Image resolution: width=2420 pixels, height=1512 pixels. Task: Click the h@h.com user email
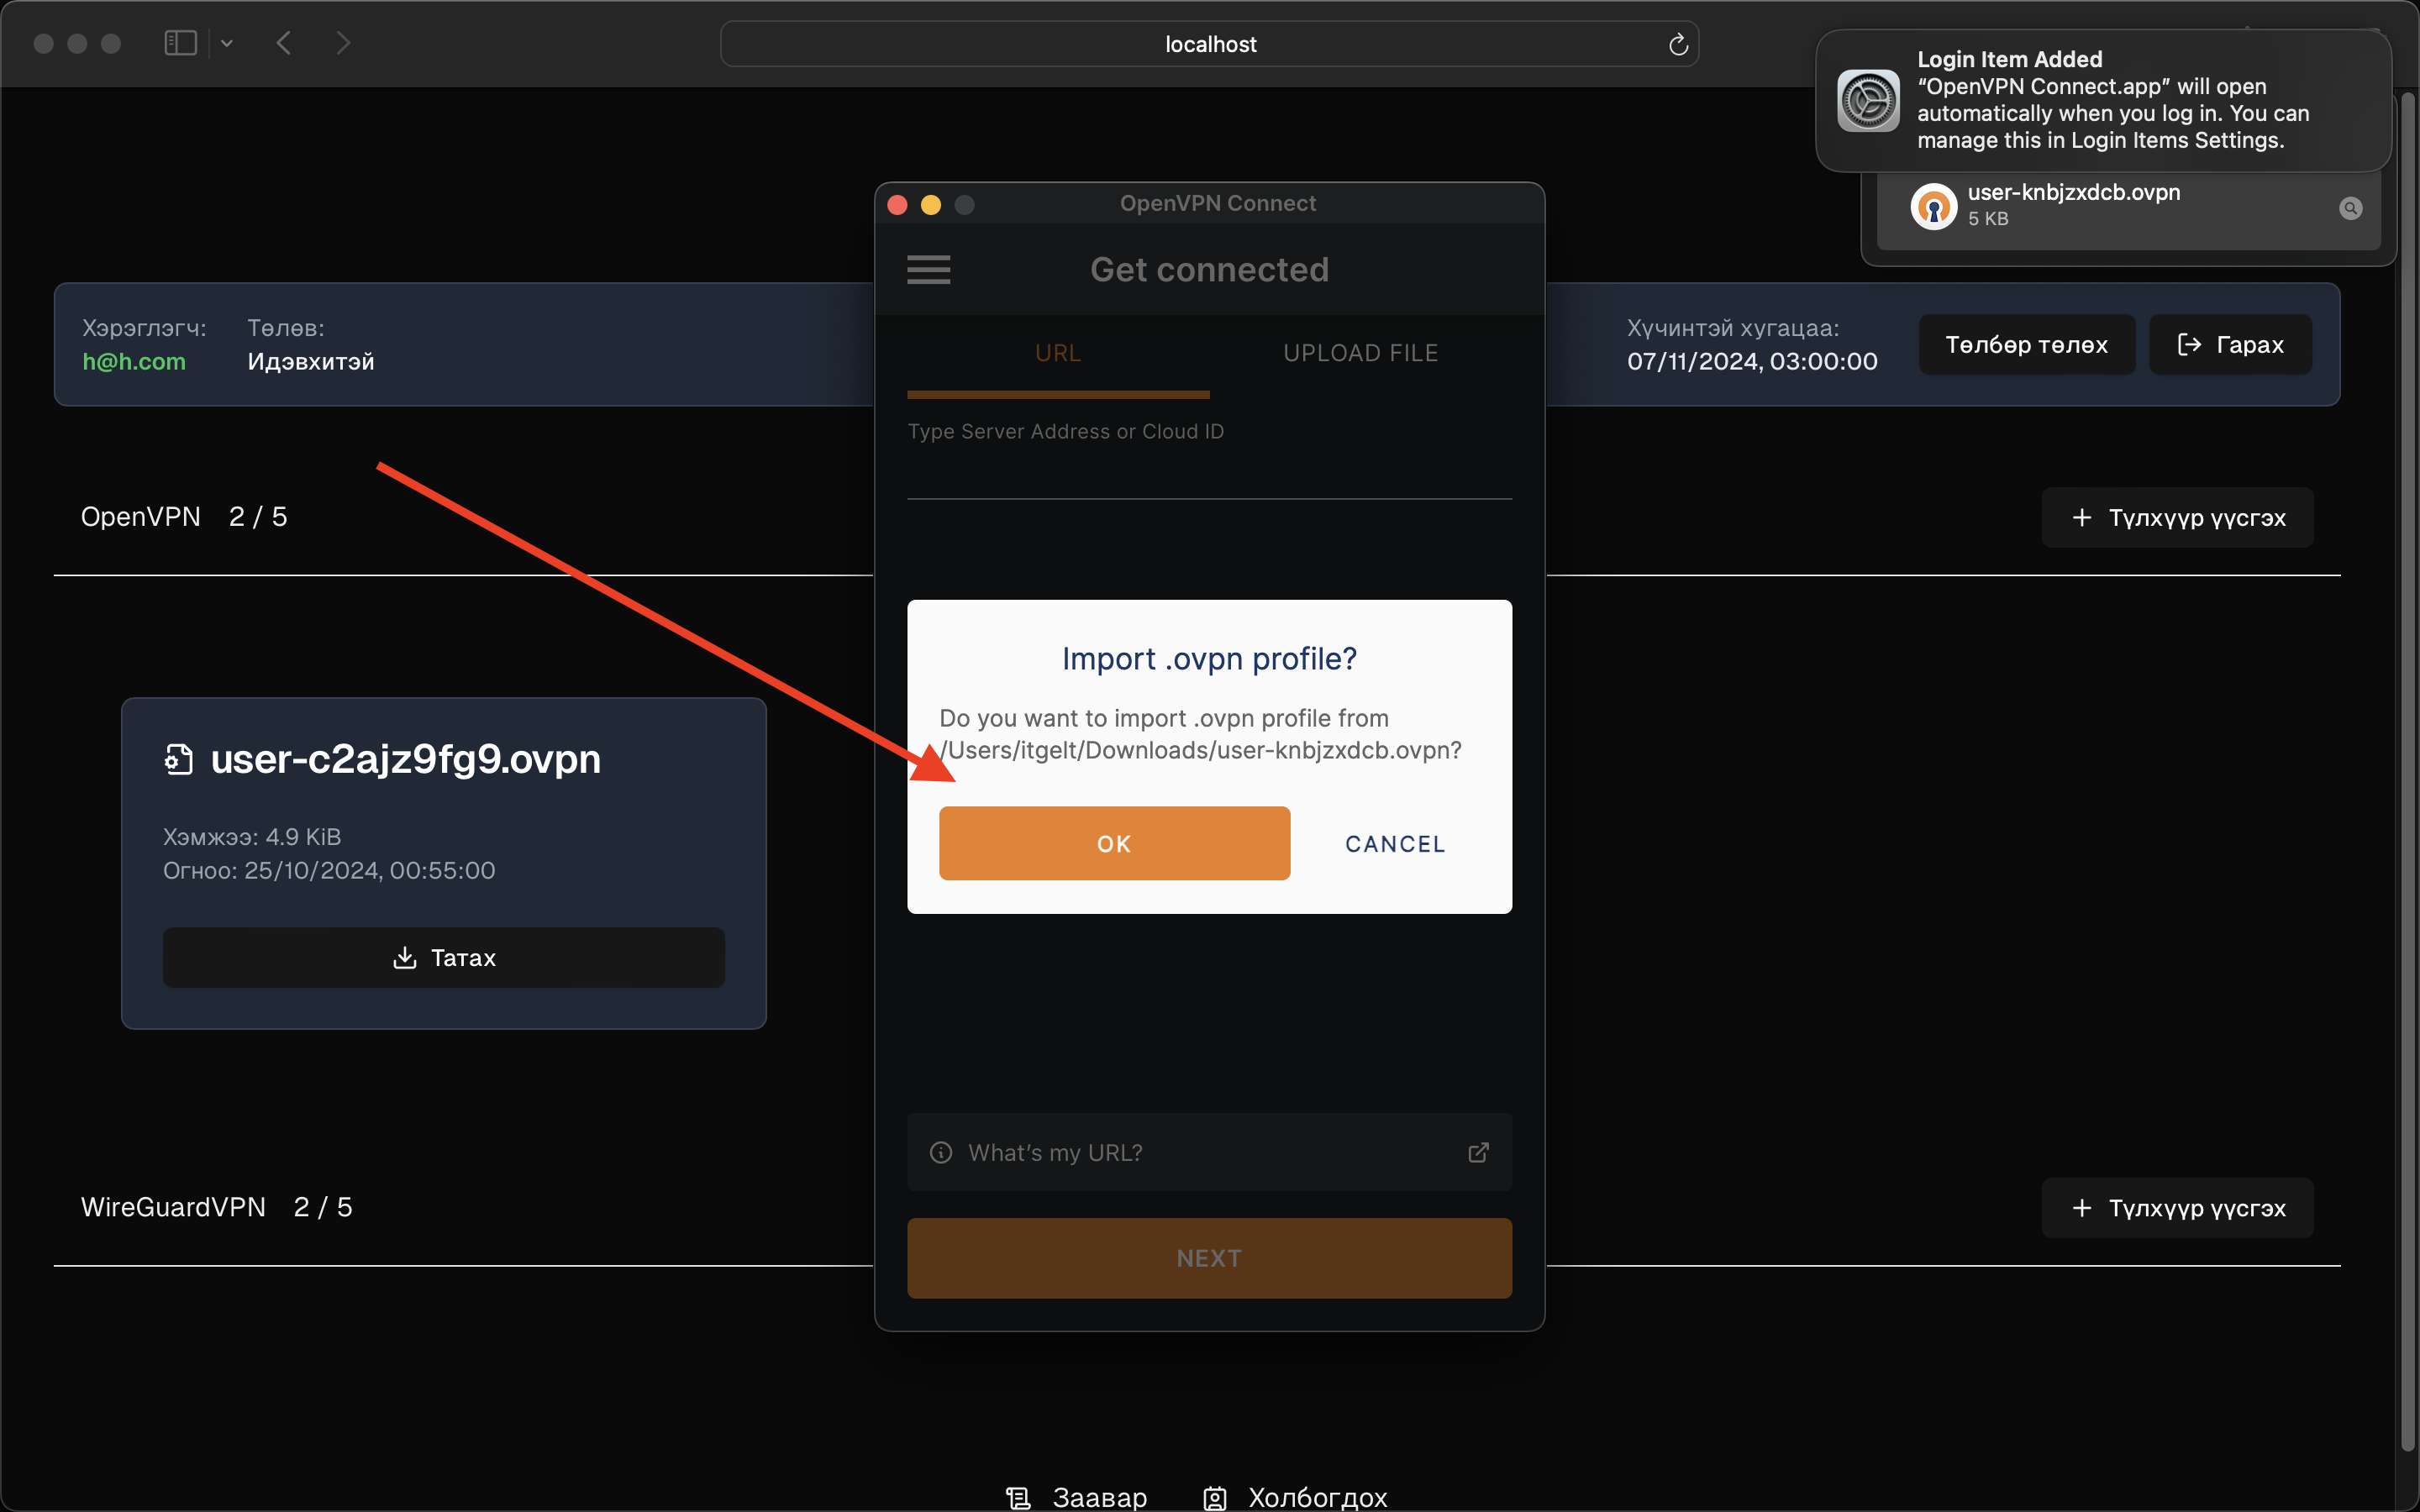[x=134, y=362]
